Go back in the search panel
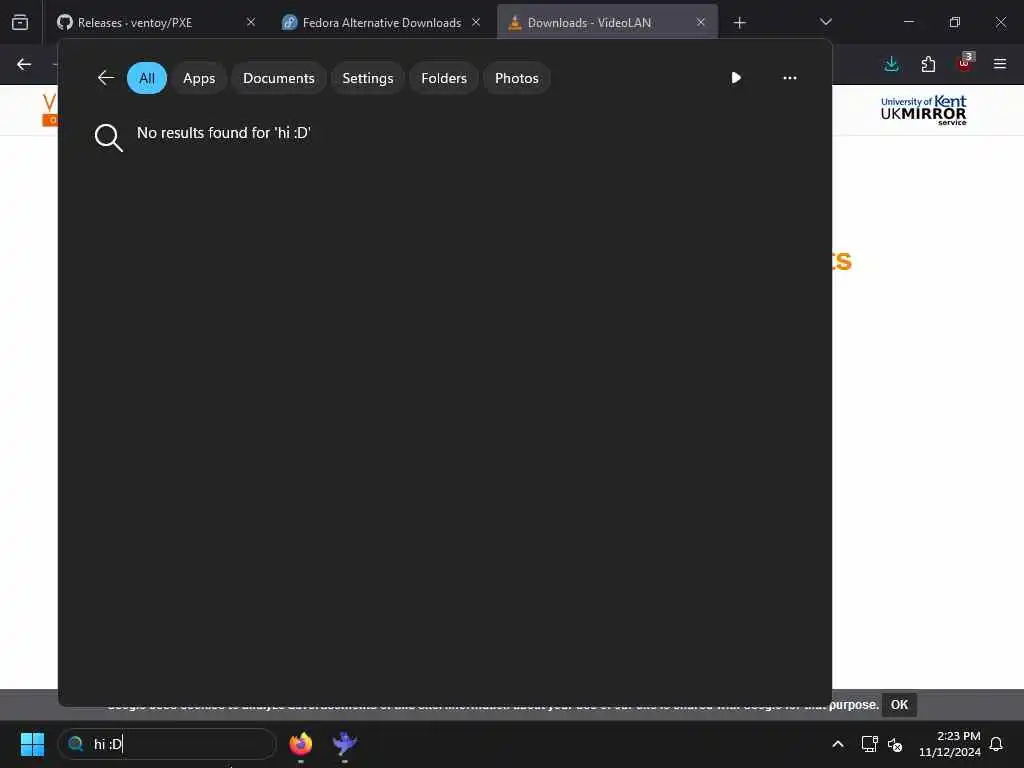The image size is (1024, 768). (106, 78)
